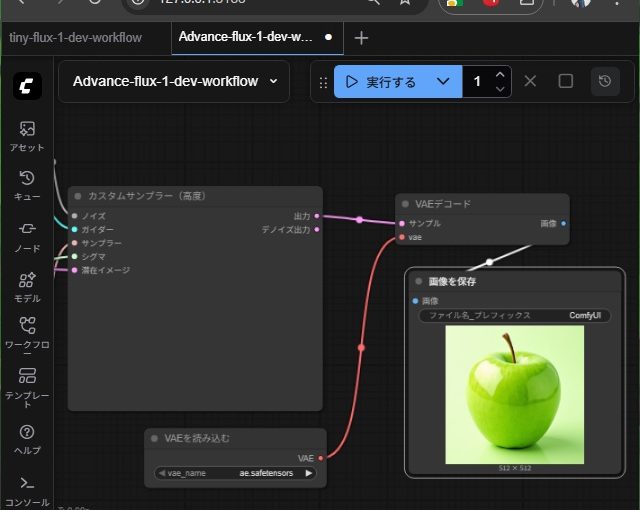Click the 出力 output socket
Image resolution: width=640 pixels, height=510 pixels.
(x=317, y=216)
